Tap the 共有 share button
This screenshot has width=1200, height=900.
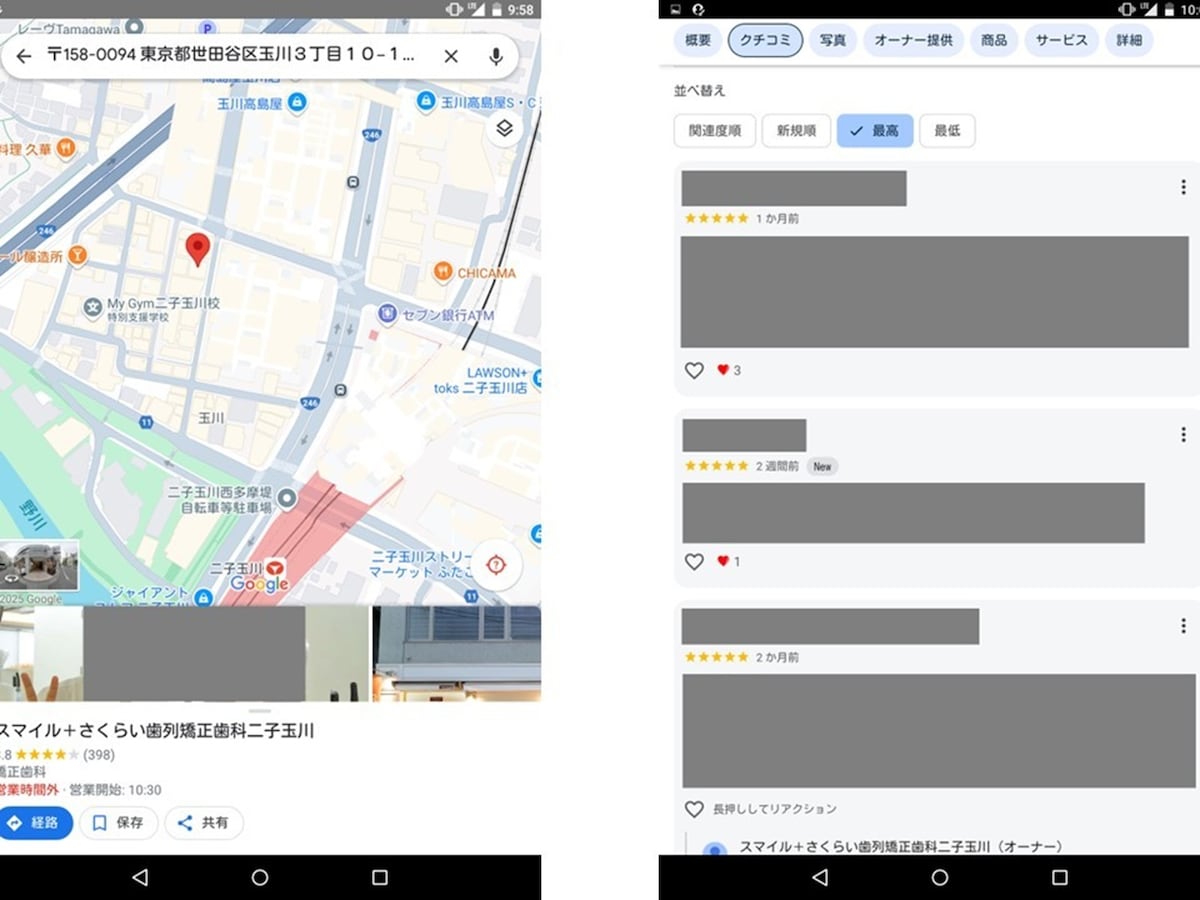pos(204,823)
